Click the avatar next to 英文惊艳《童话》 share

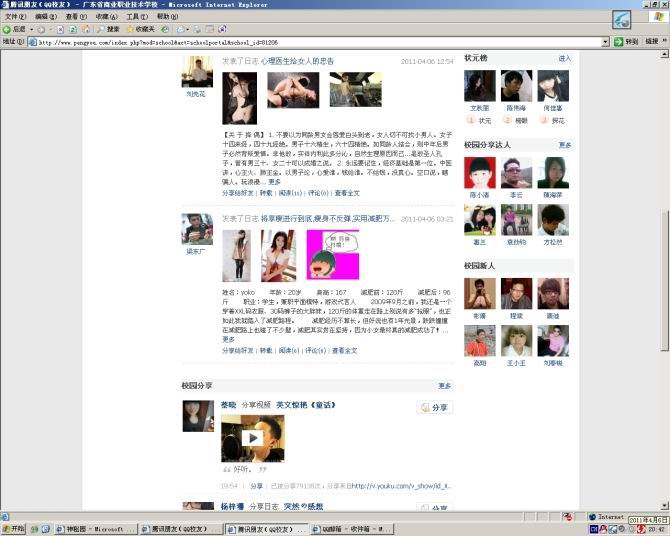click(198, 416)
